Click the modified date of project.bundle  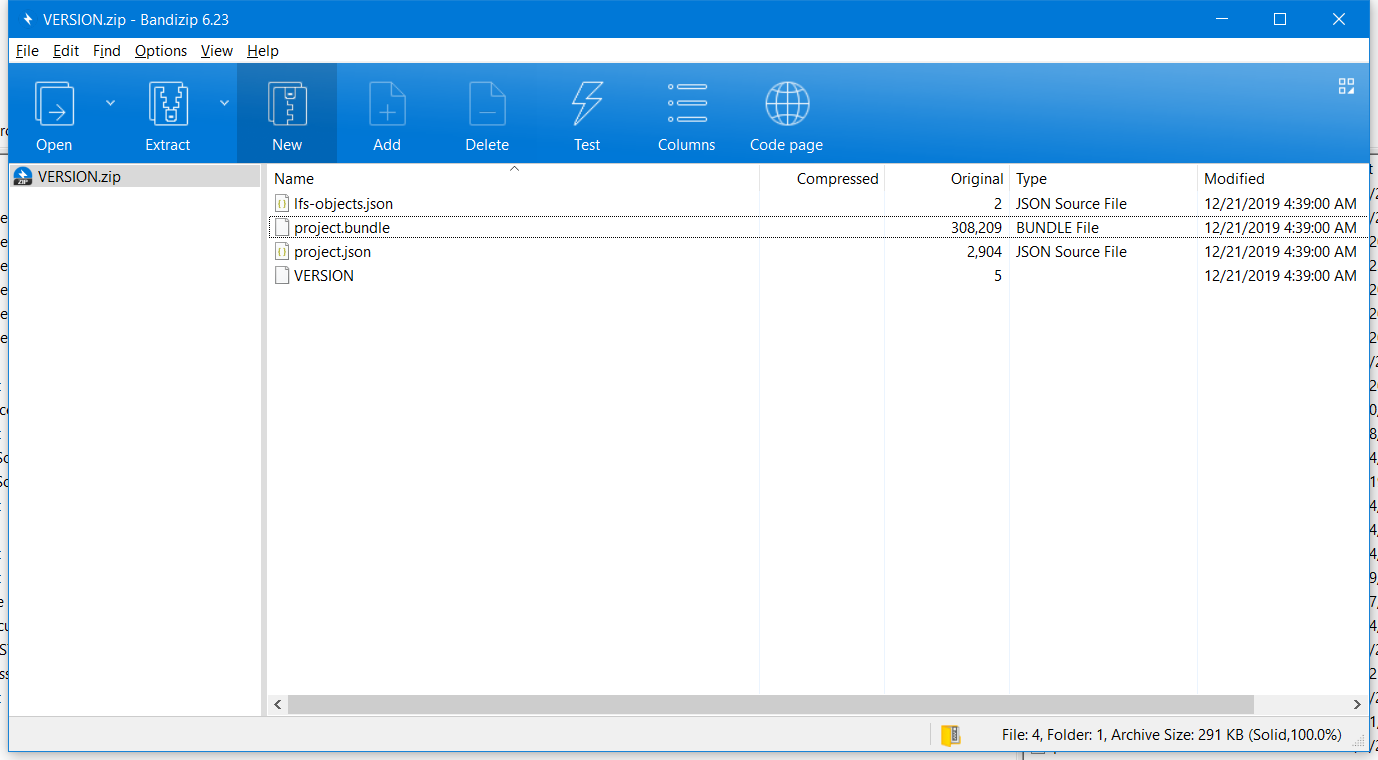tap(1280, 227)
